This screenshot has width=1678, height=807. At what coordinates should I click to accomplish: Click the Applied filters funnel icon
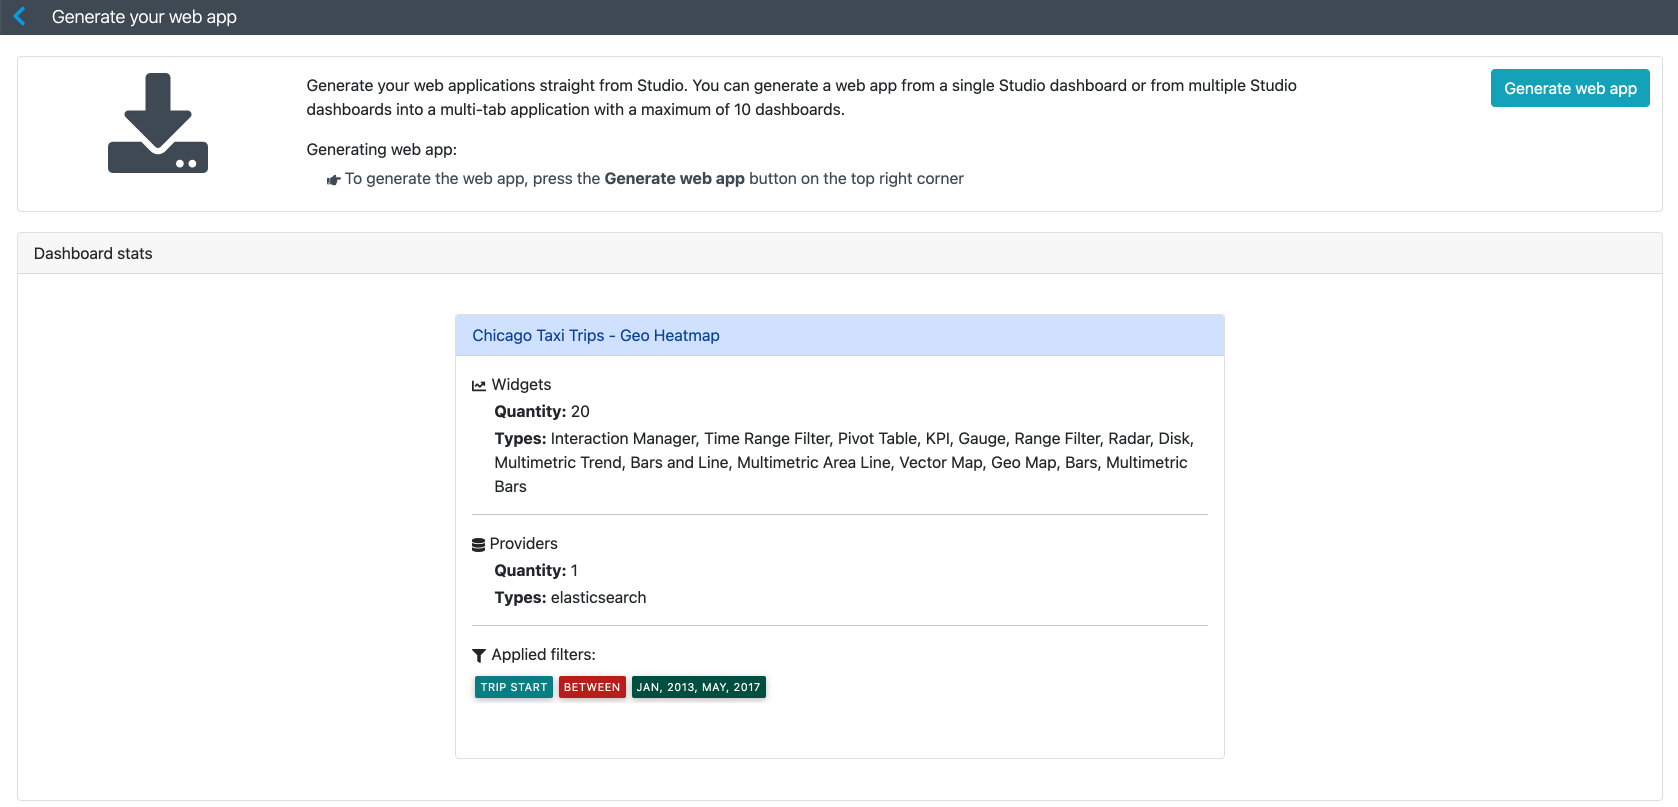479,656
